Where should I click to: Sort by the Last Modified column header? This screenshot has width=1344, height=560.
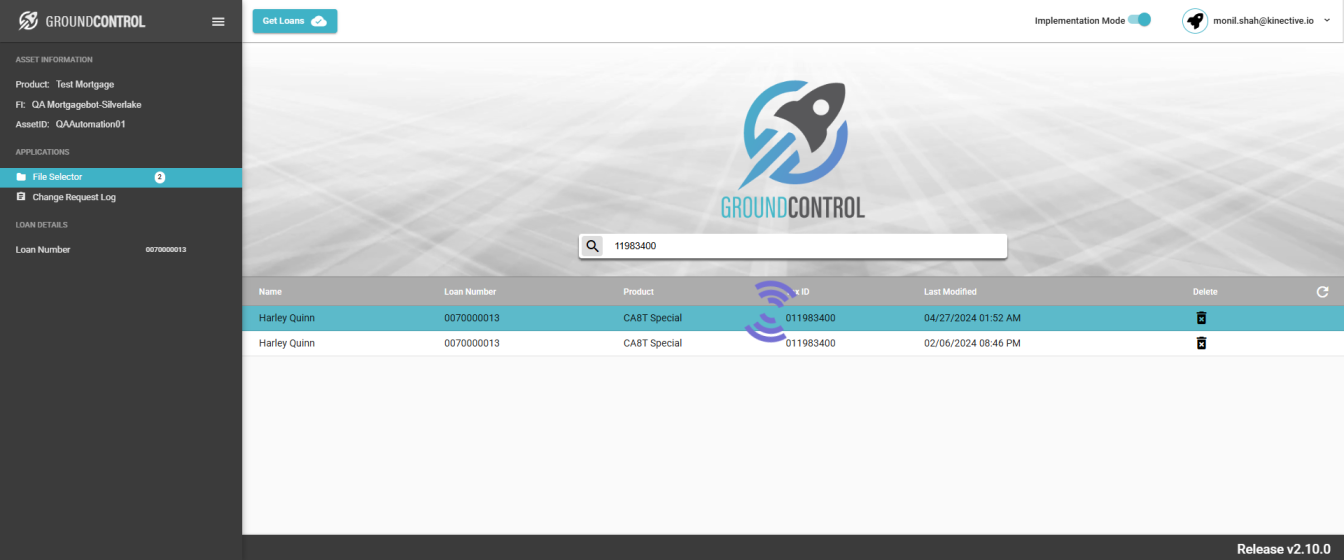950,292
